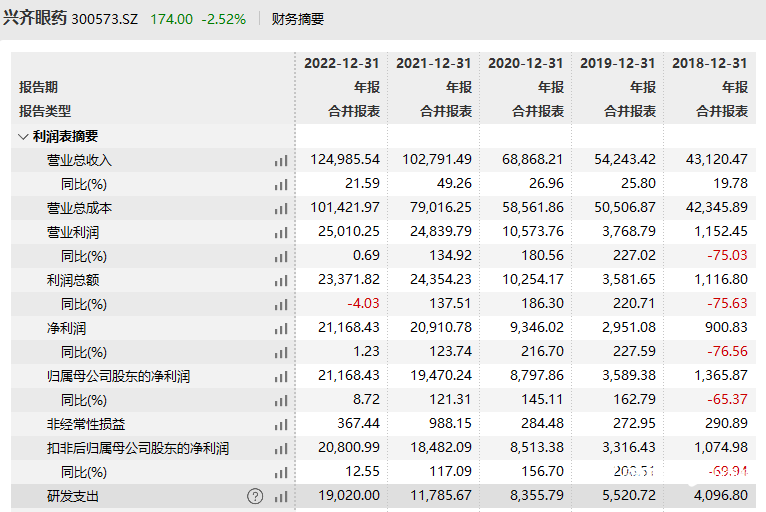Click net profit value 9,346.02
766x512 pixels.
click(x=536, y=327)
